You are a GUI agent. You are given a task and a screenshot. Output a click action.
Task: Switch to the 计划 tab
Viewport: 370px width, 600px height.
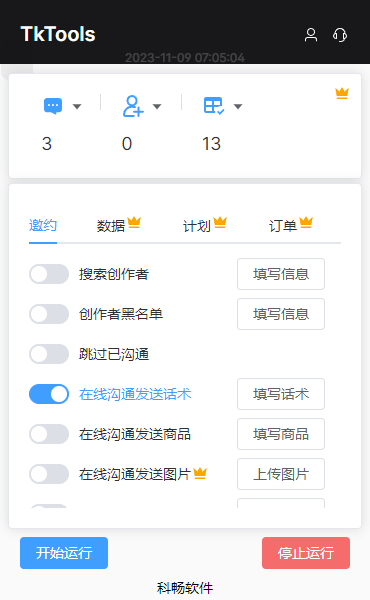pyautogui.click(x=197, y=226)
